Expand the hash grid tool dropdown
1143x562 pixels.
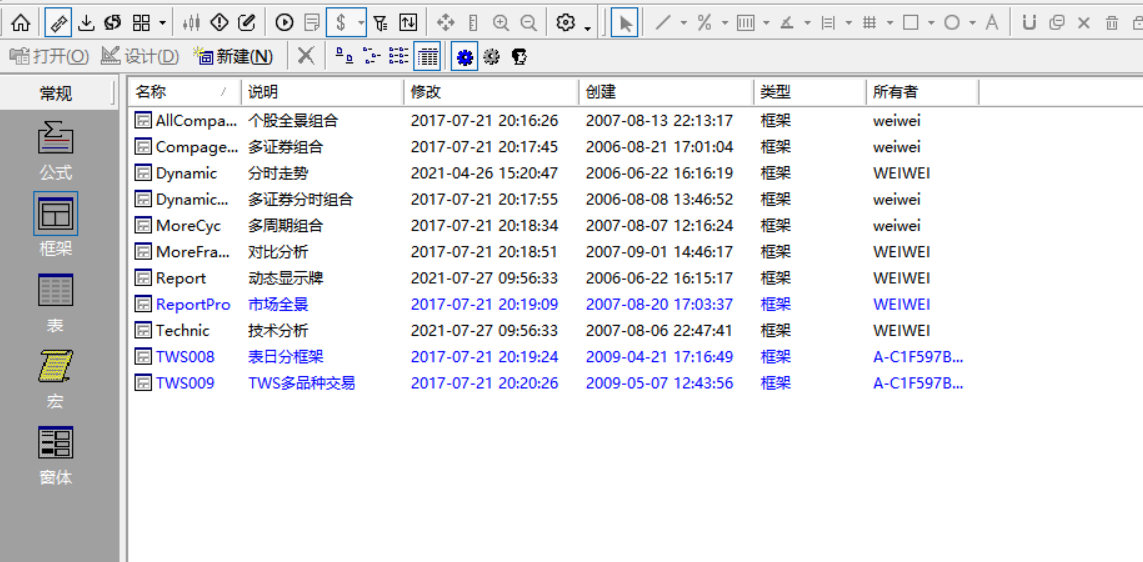[x=890, y=23]
